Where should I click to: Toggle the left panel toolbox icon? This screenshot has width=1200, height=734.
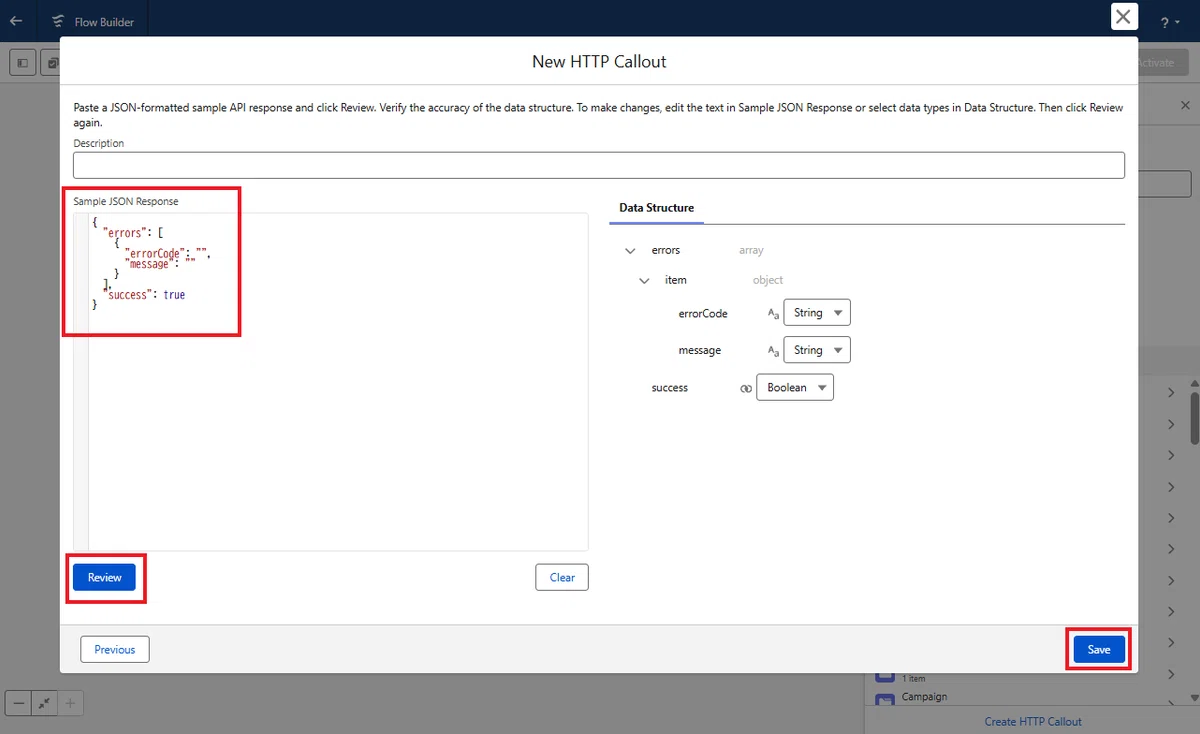coord(23,62)
